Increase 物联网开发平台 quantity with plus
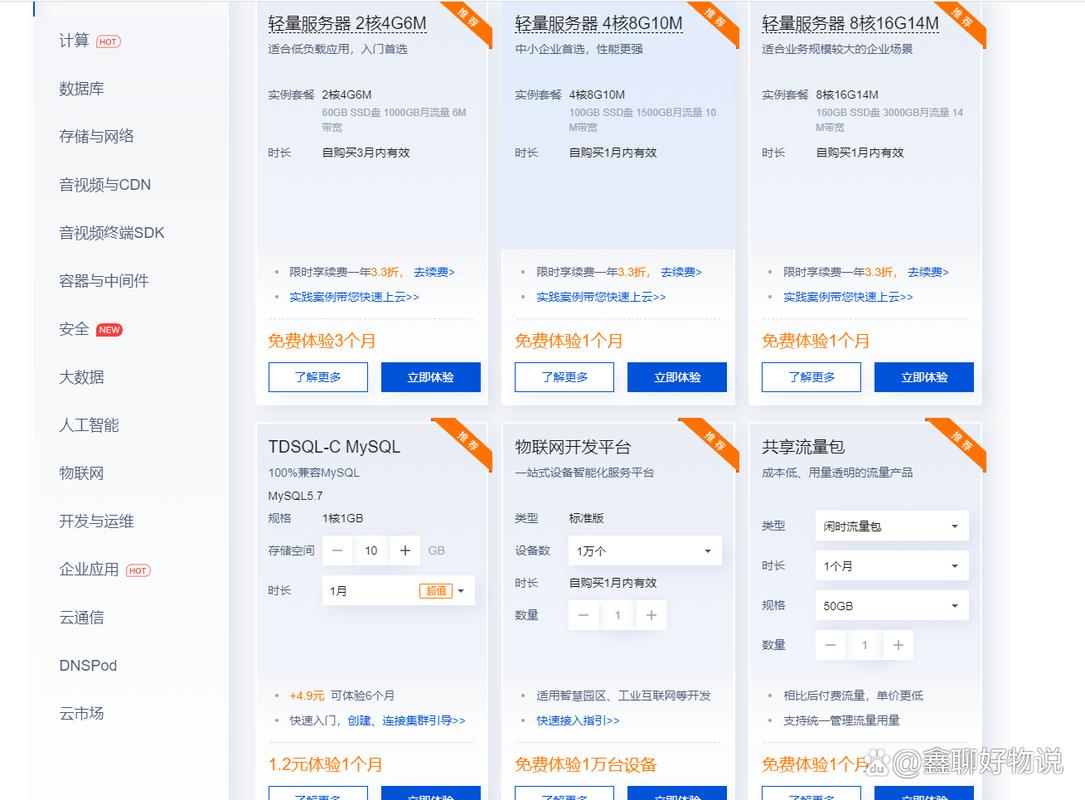This screenshot has height=800, width=1085. click(651, 615)
